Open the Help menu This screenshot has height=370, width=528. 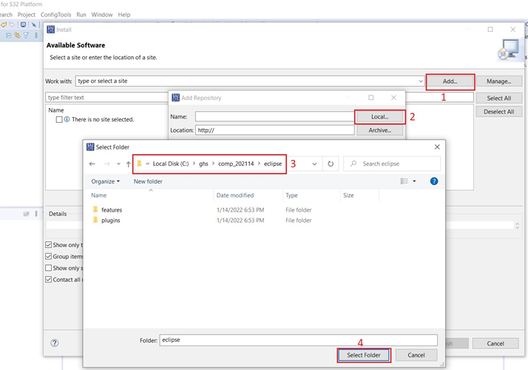pos(124,15)
